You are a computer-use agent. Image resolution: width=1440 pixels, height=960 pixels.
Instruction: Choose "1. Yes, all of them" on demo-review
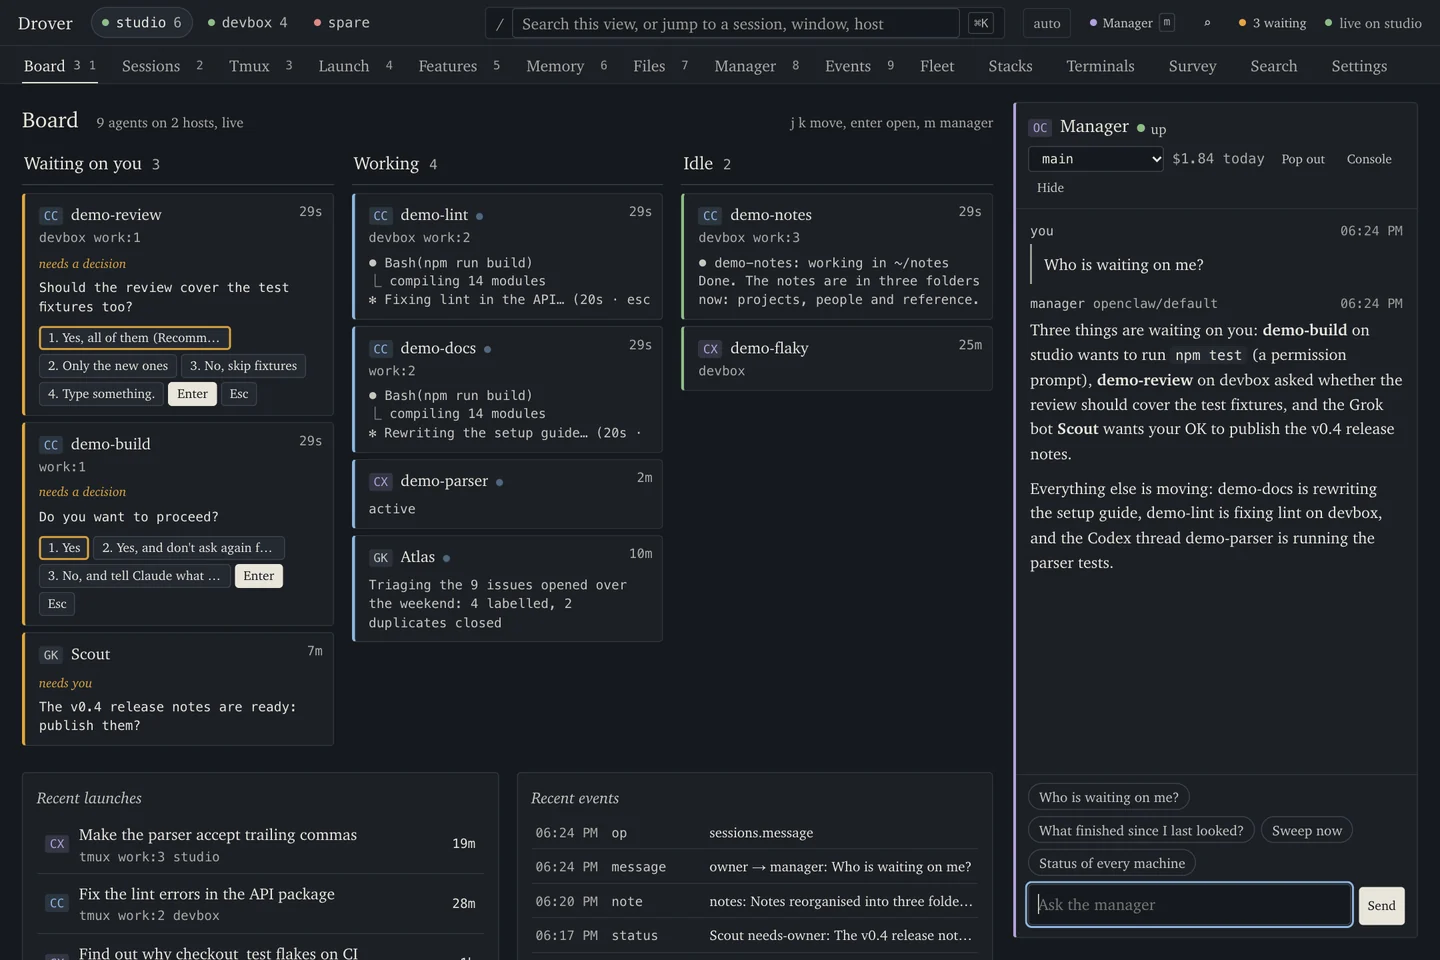(x=135, y=338)
